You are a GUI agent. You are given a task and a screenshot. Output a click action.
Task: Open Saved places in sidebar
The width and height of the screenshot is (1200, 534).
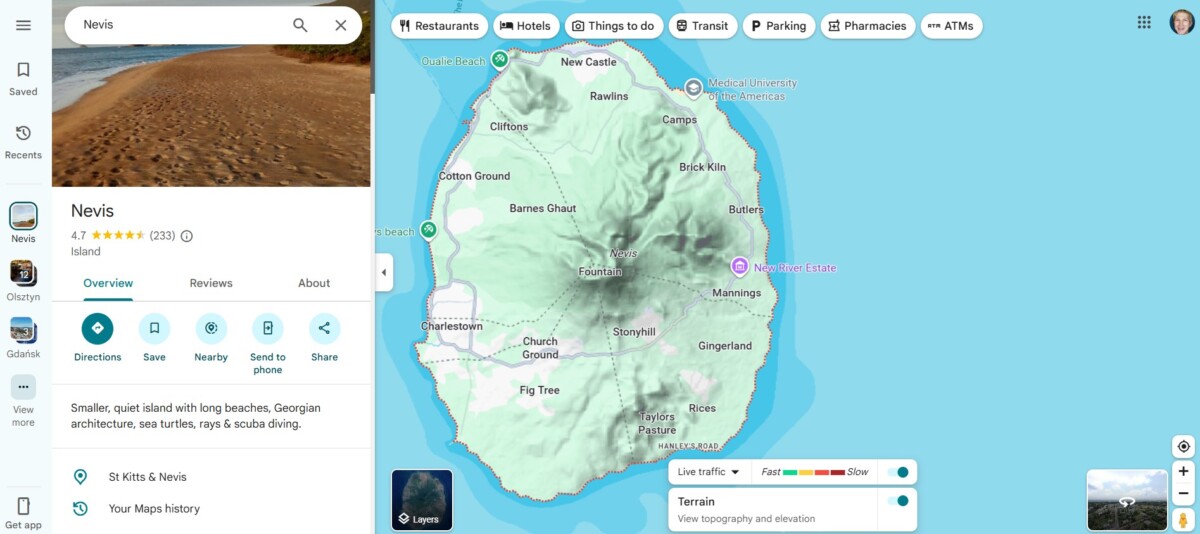23,79
